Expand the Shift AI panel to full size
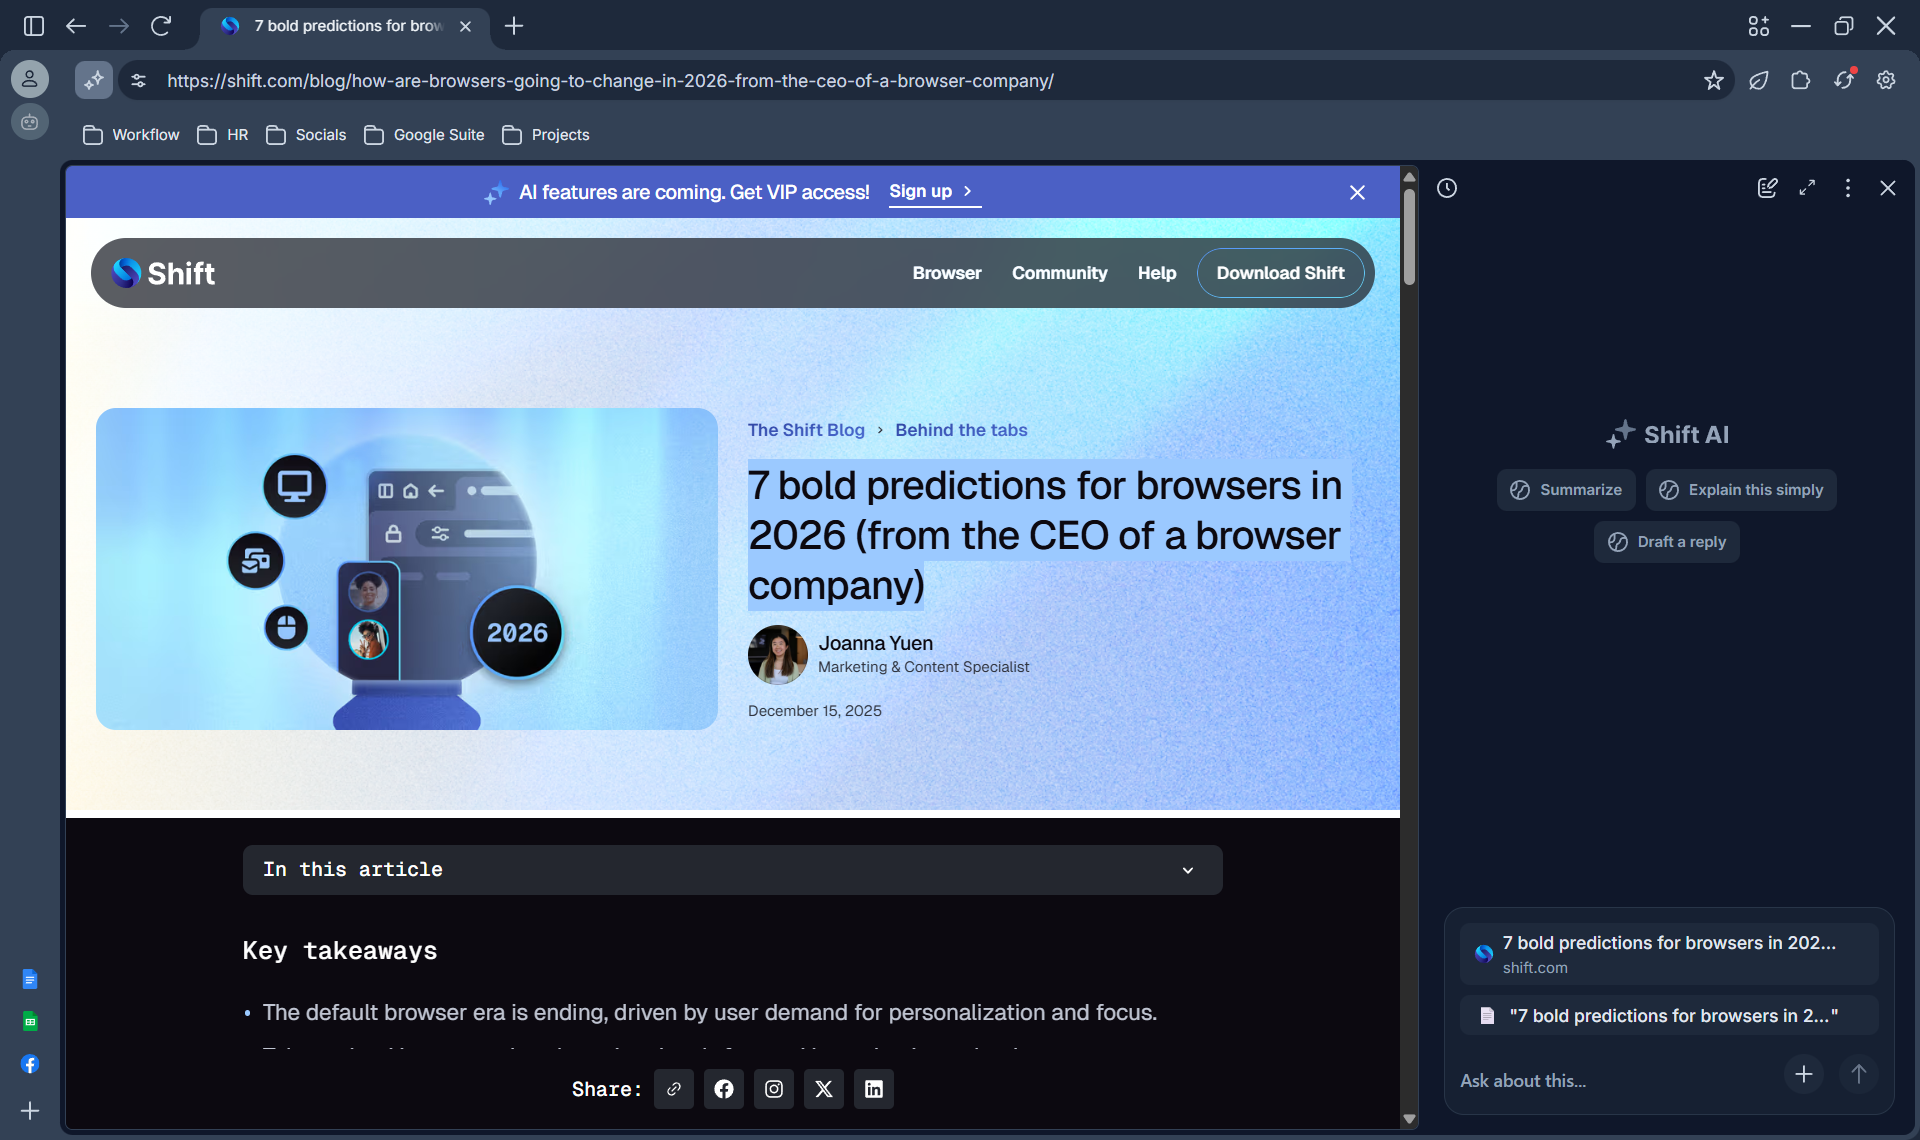1920x1140 pixels. click(x=1807, y=188)
